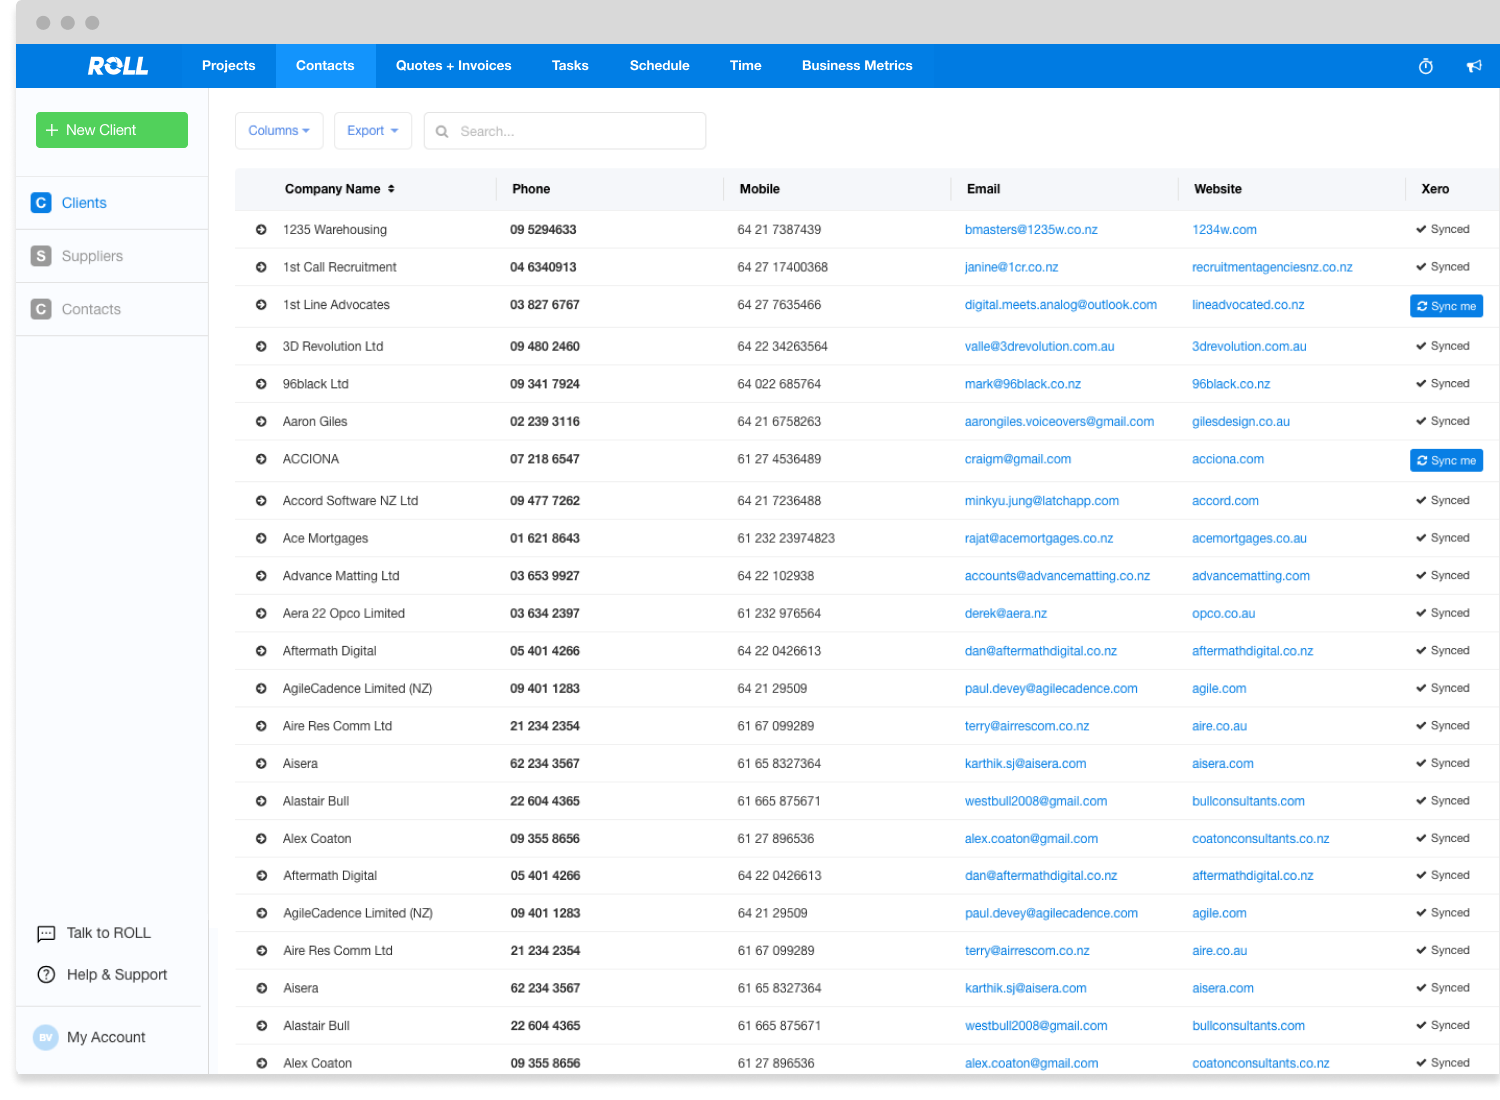Switch to the Projects tab
The width and height of the screenshot is (1500, 1100).
[228, 66]
